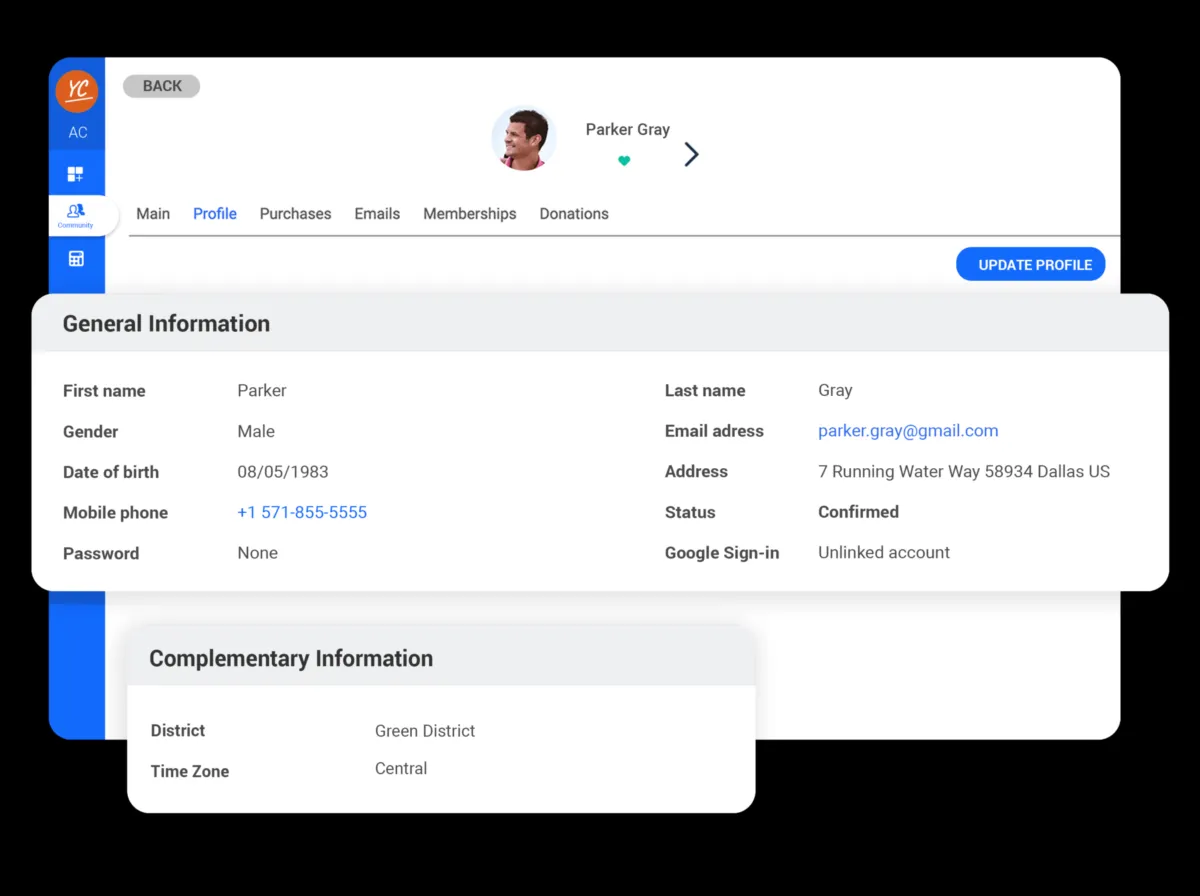
Task: Click the Time Zone label
Action: click(190, 771)
